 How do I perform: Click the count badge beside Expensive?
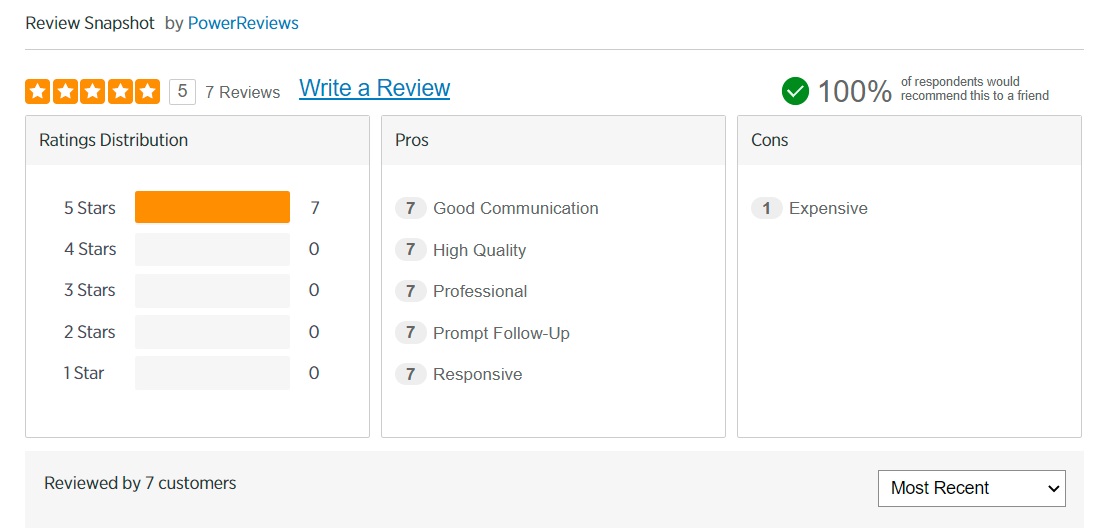(x=766, y=208)
